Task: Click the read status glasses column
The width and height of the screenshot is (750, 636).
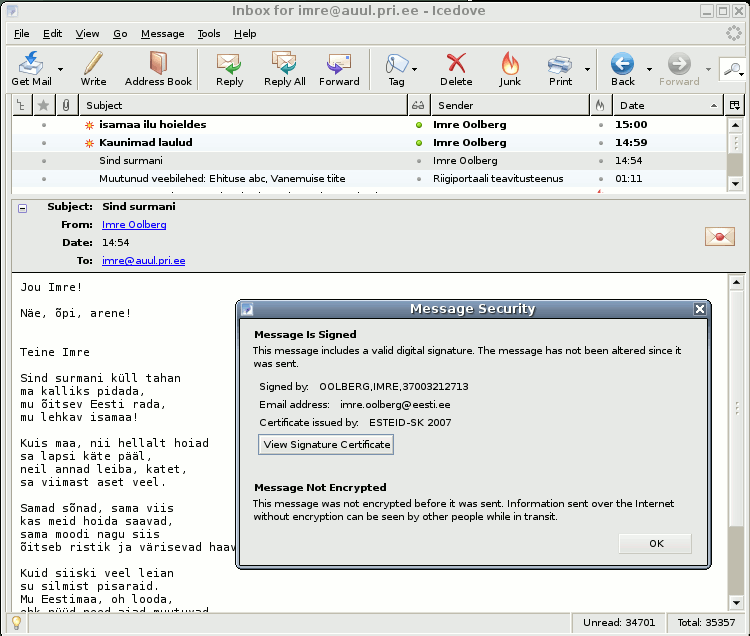Action: 418,105
